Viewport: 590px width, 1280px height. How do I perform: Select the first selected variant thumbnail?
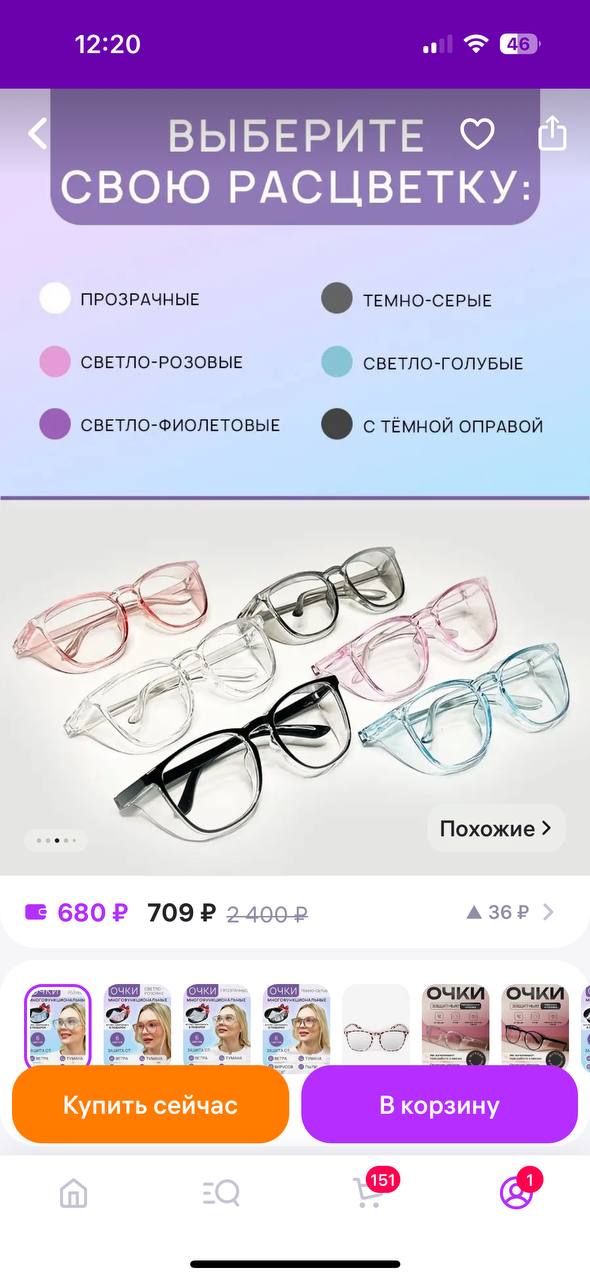[57, 1026]
